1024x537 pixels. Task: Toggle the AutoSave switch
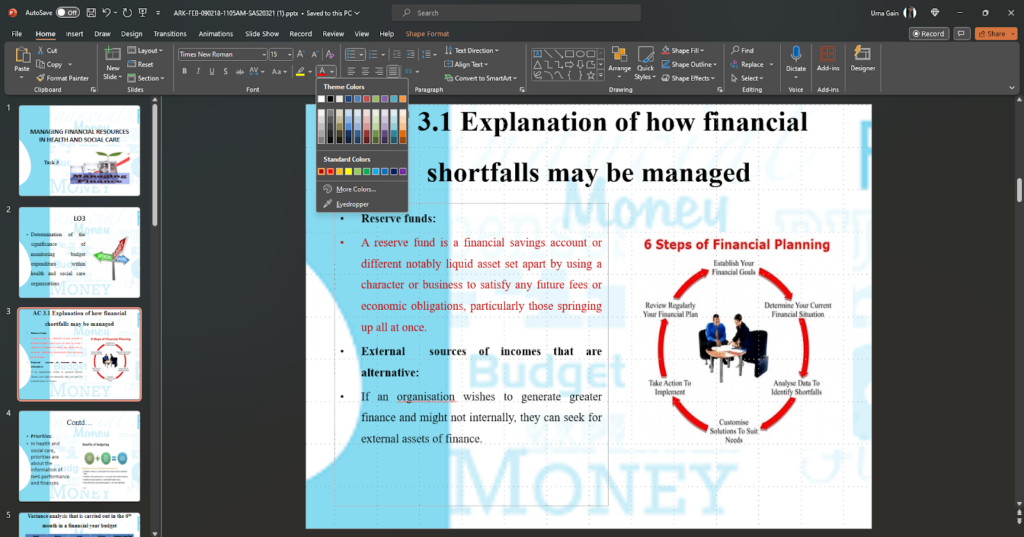(67, 13)
